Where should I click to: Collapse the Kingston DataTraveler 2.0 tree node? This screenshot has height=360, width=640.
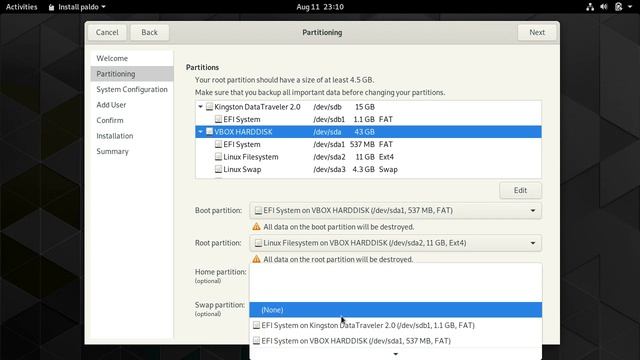coord(200,107)
